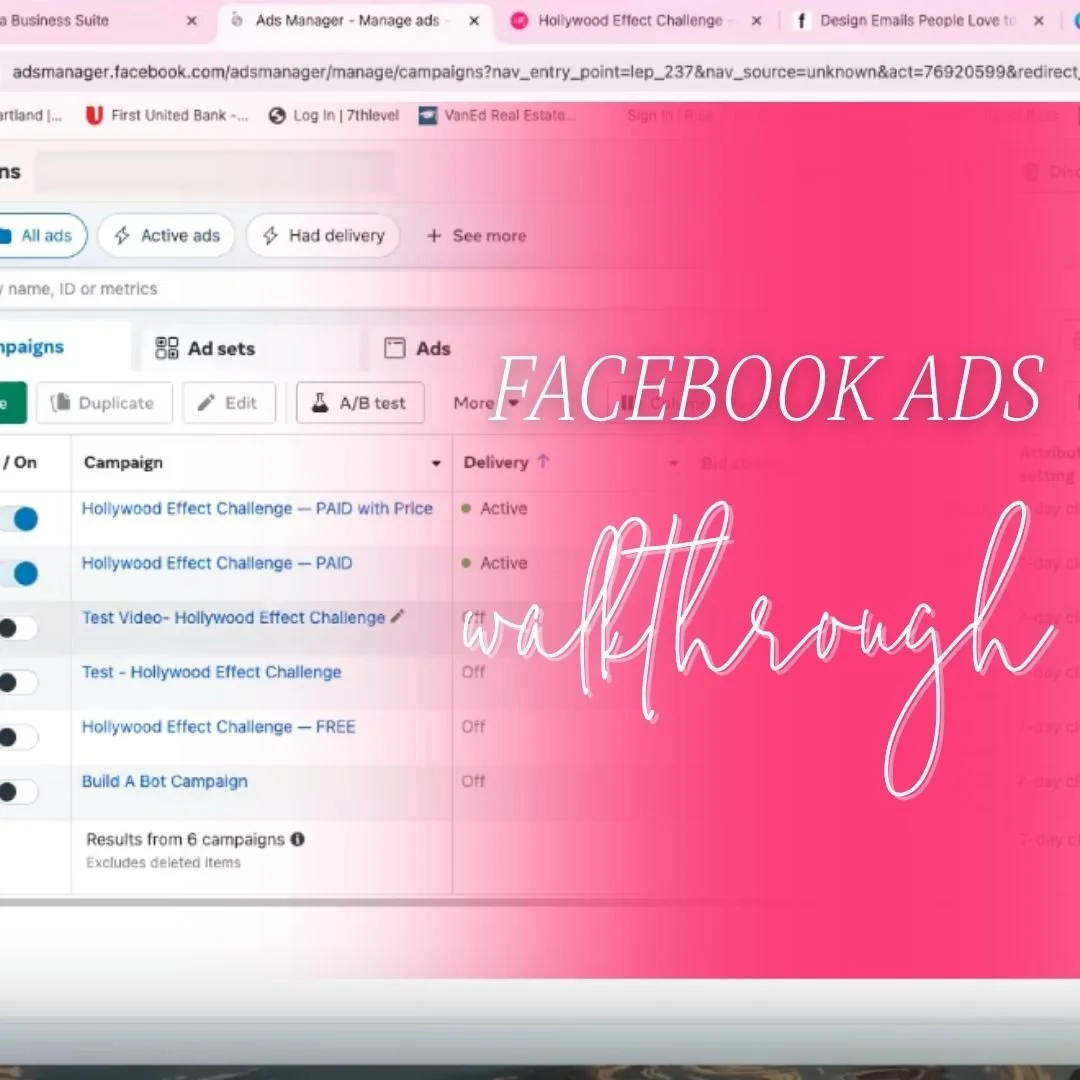Viewport: 1080px width, 1080px height.
Task: Close the Design Emails People Love tab
Action: pos(1039,21)
